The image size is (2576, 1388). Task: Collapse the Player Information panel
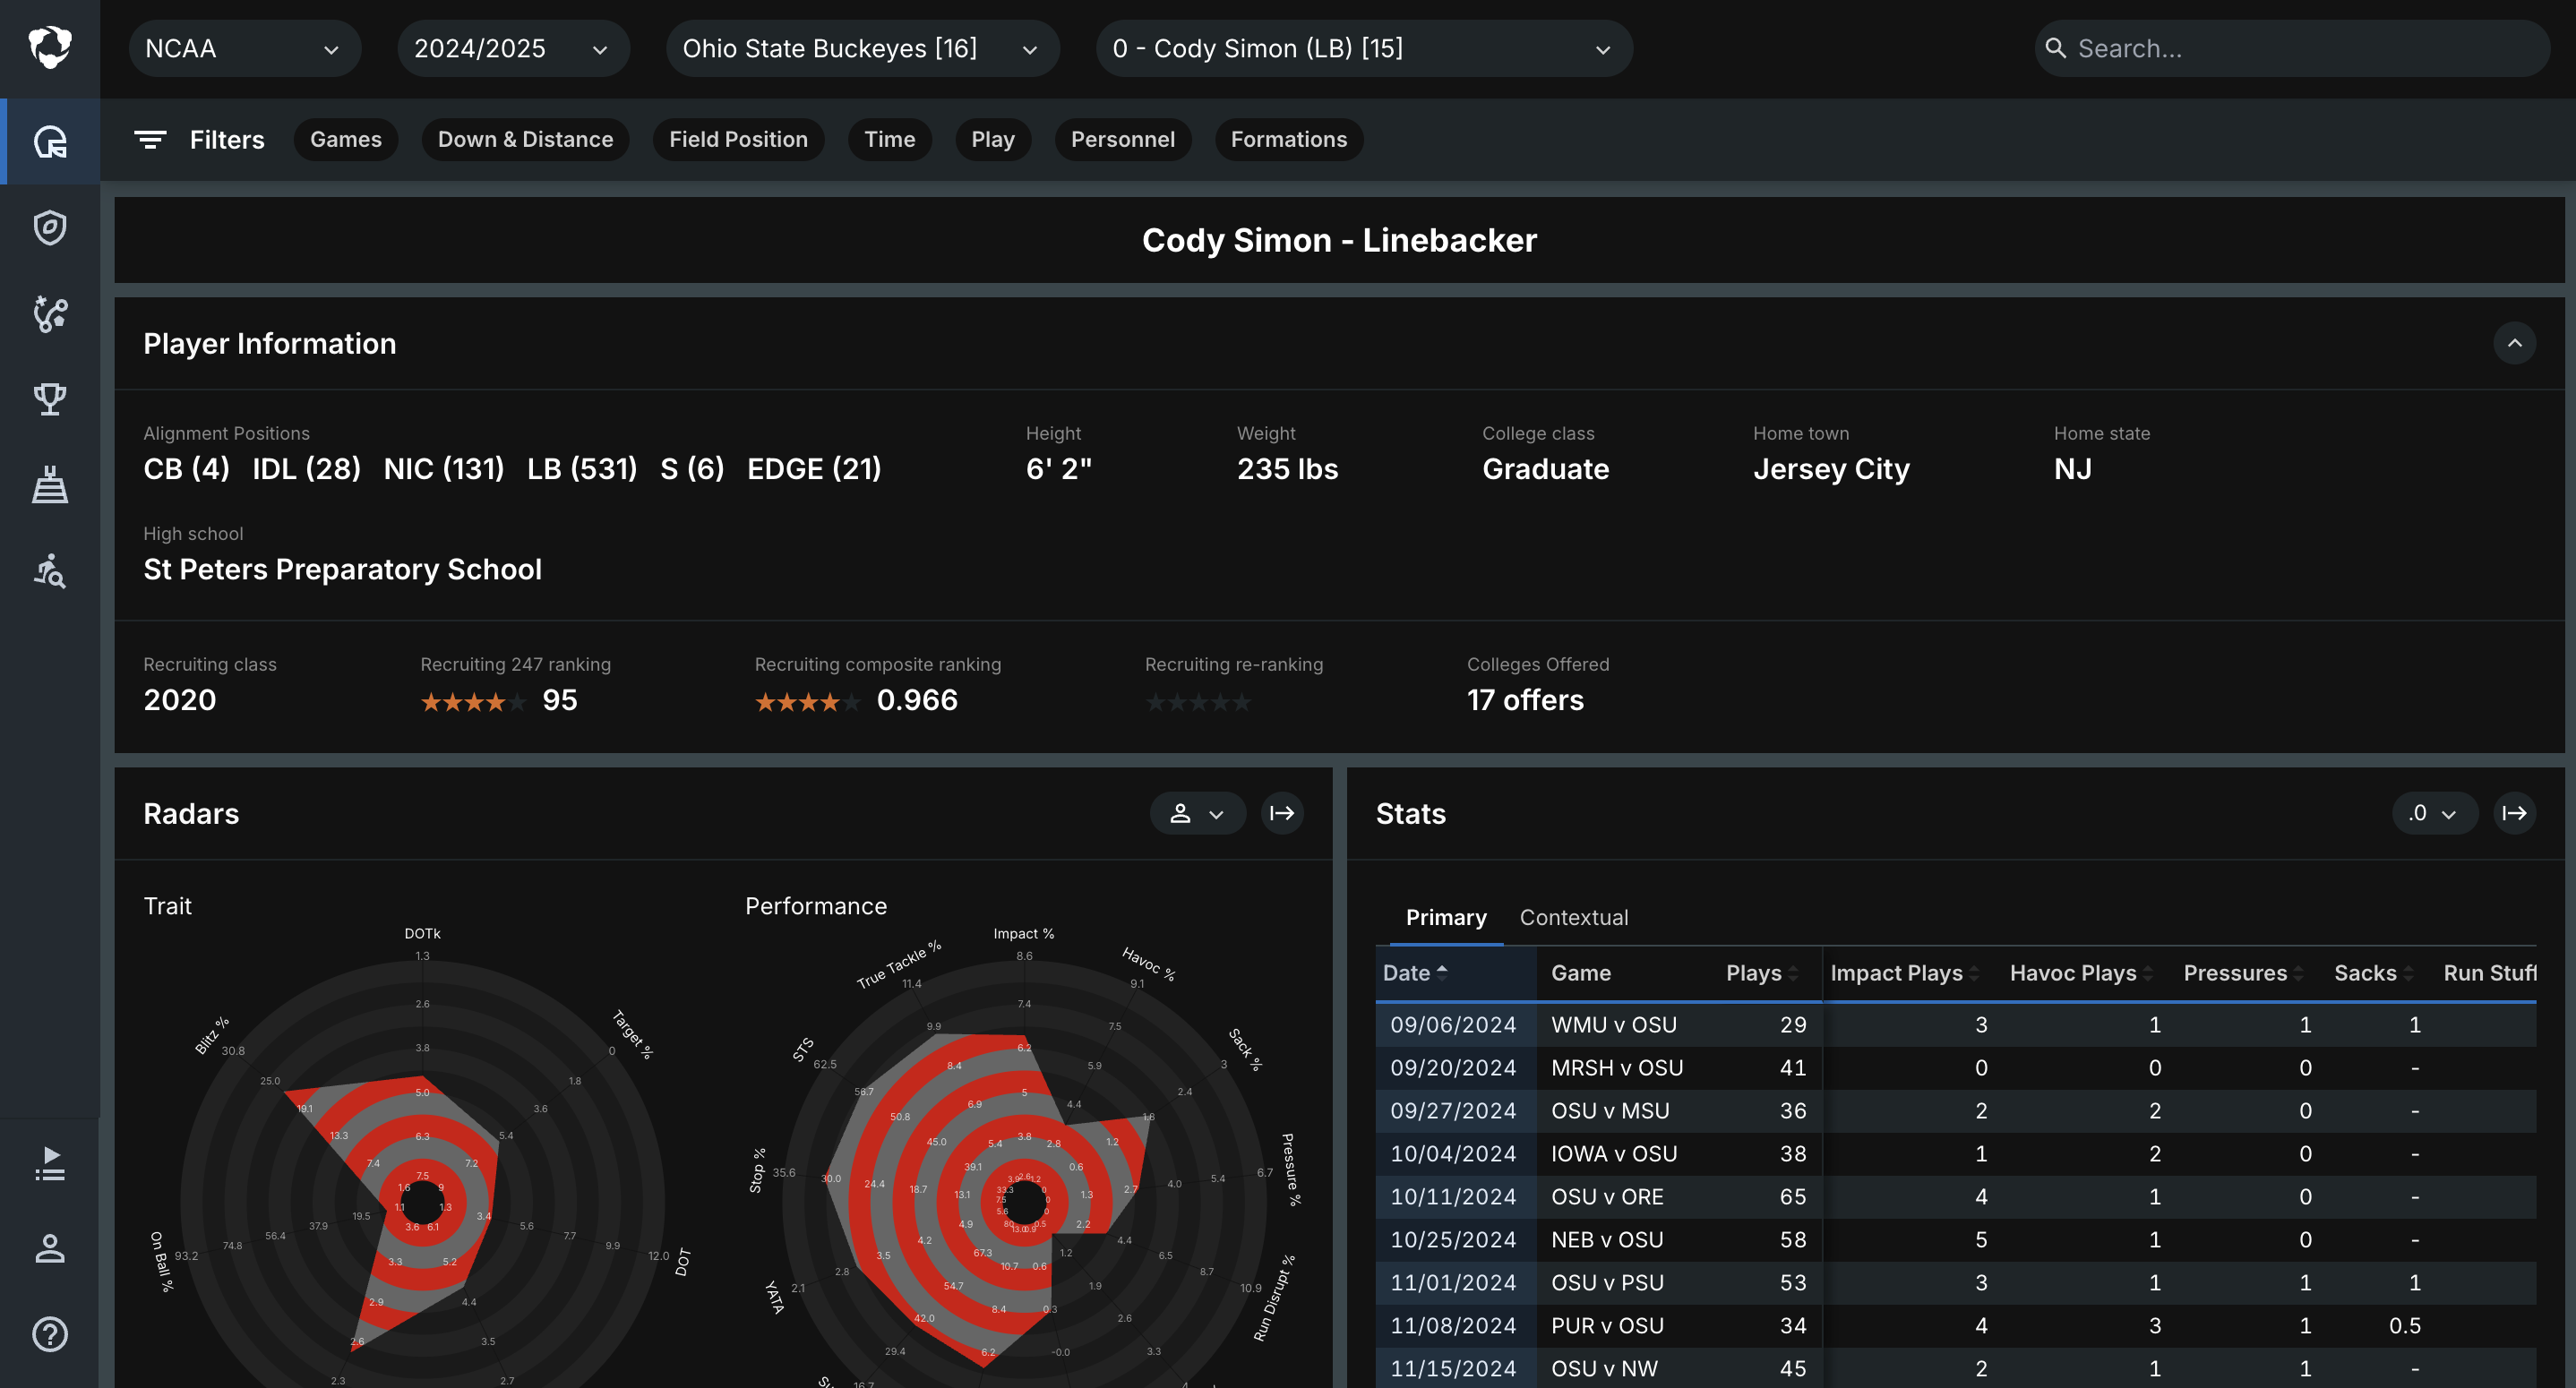(x=2514, y=343)
